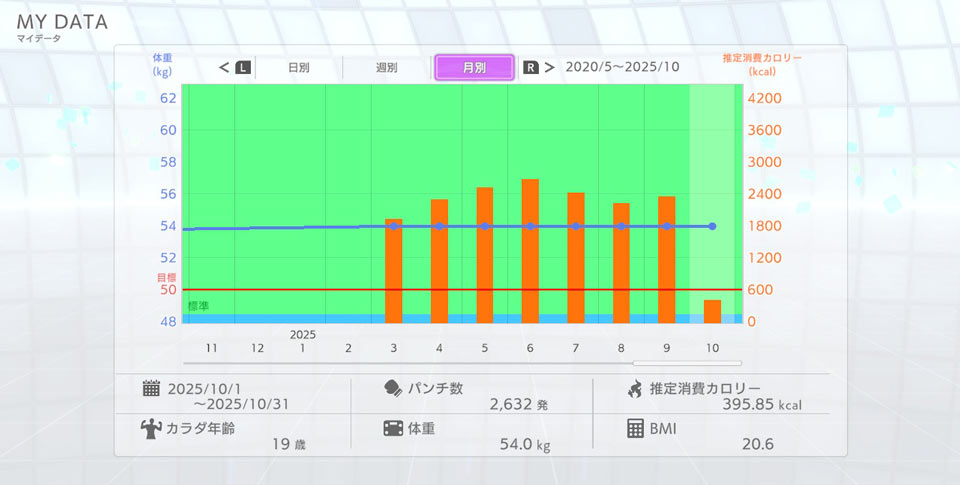The width and height of the screenshot is (960, 485).
Task: Click the BMI calculator icon
Action: (x=634, y=428)
